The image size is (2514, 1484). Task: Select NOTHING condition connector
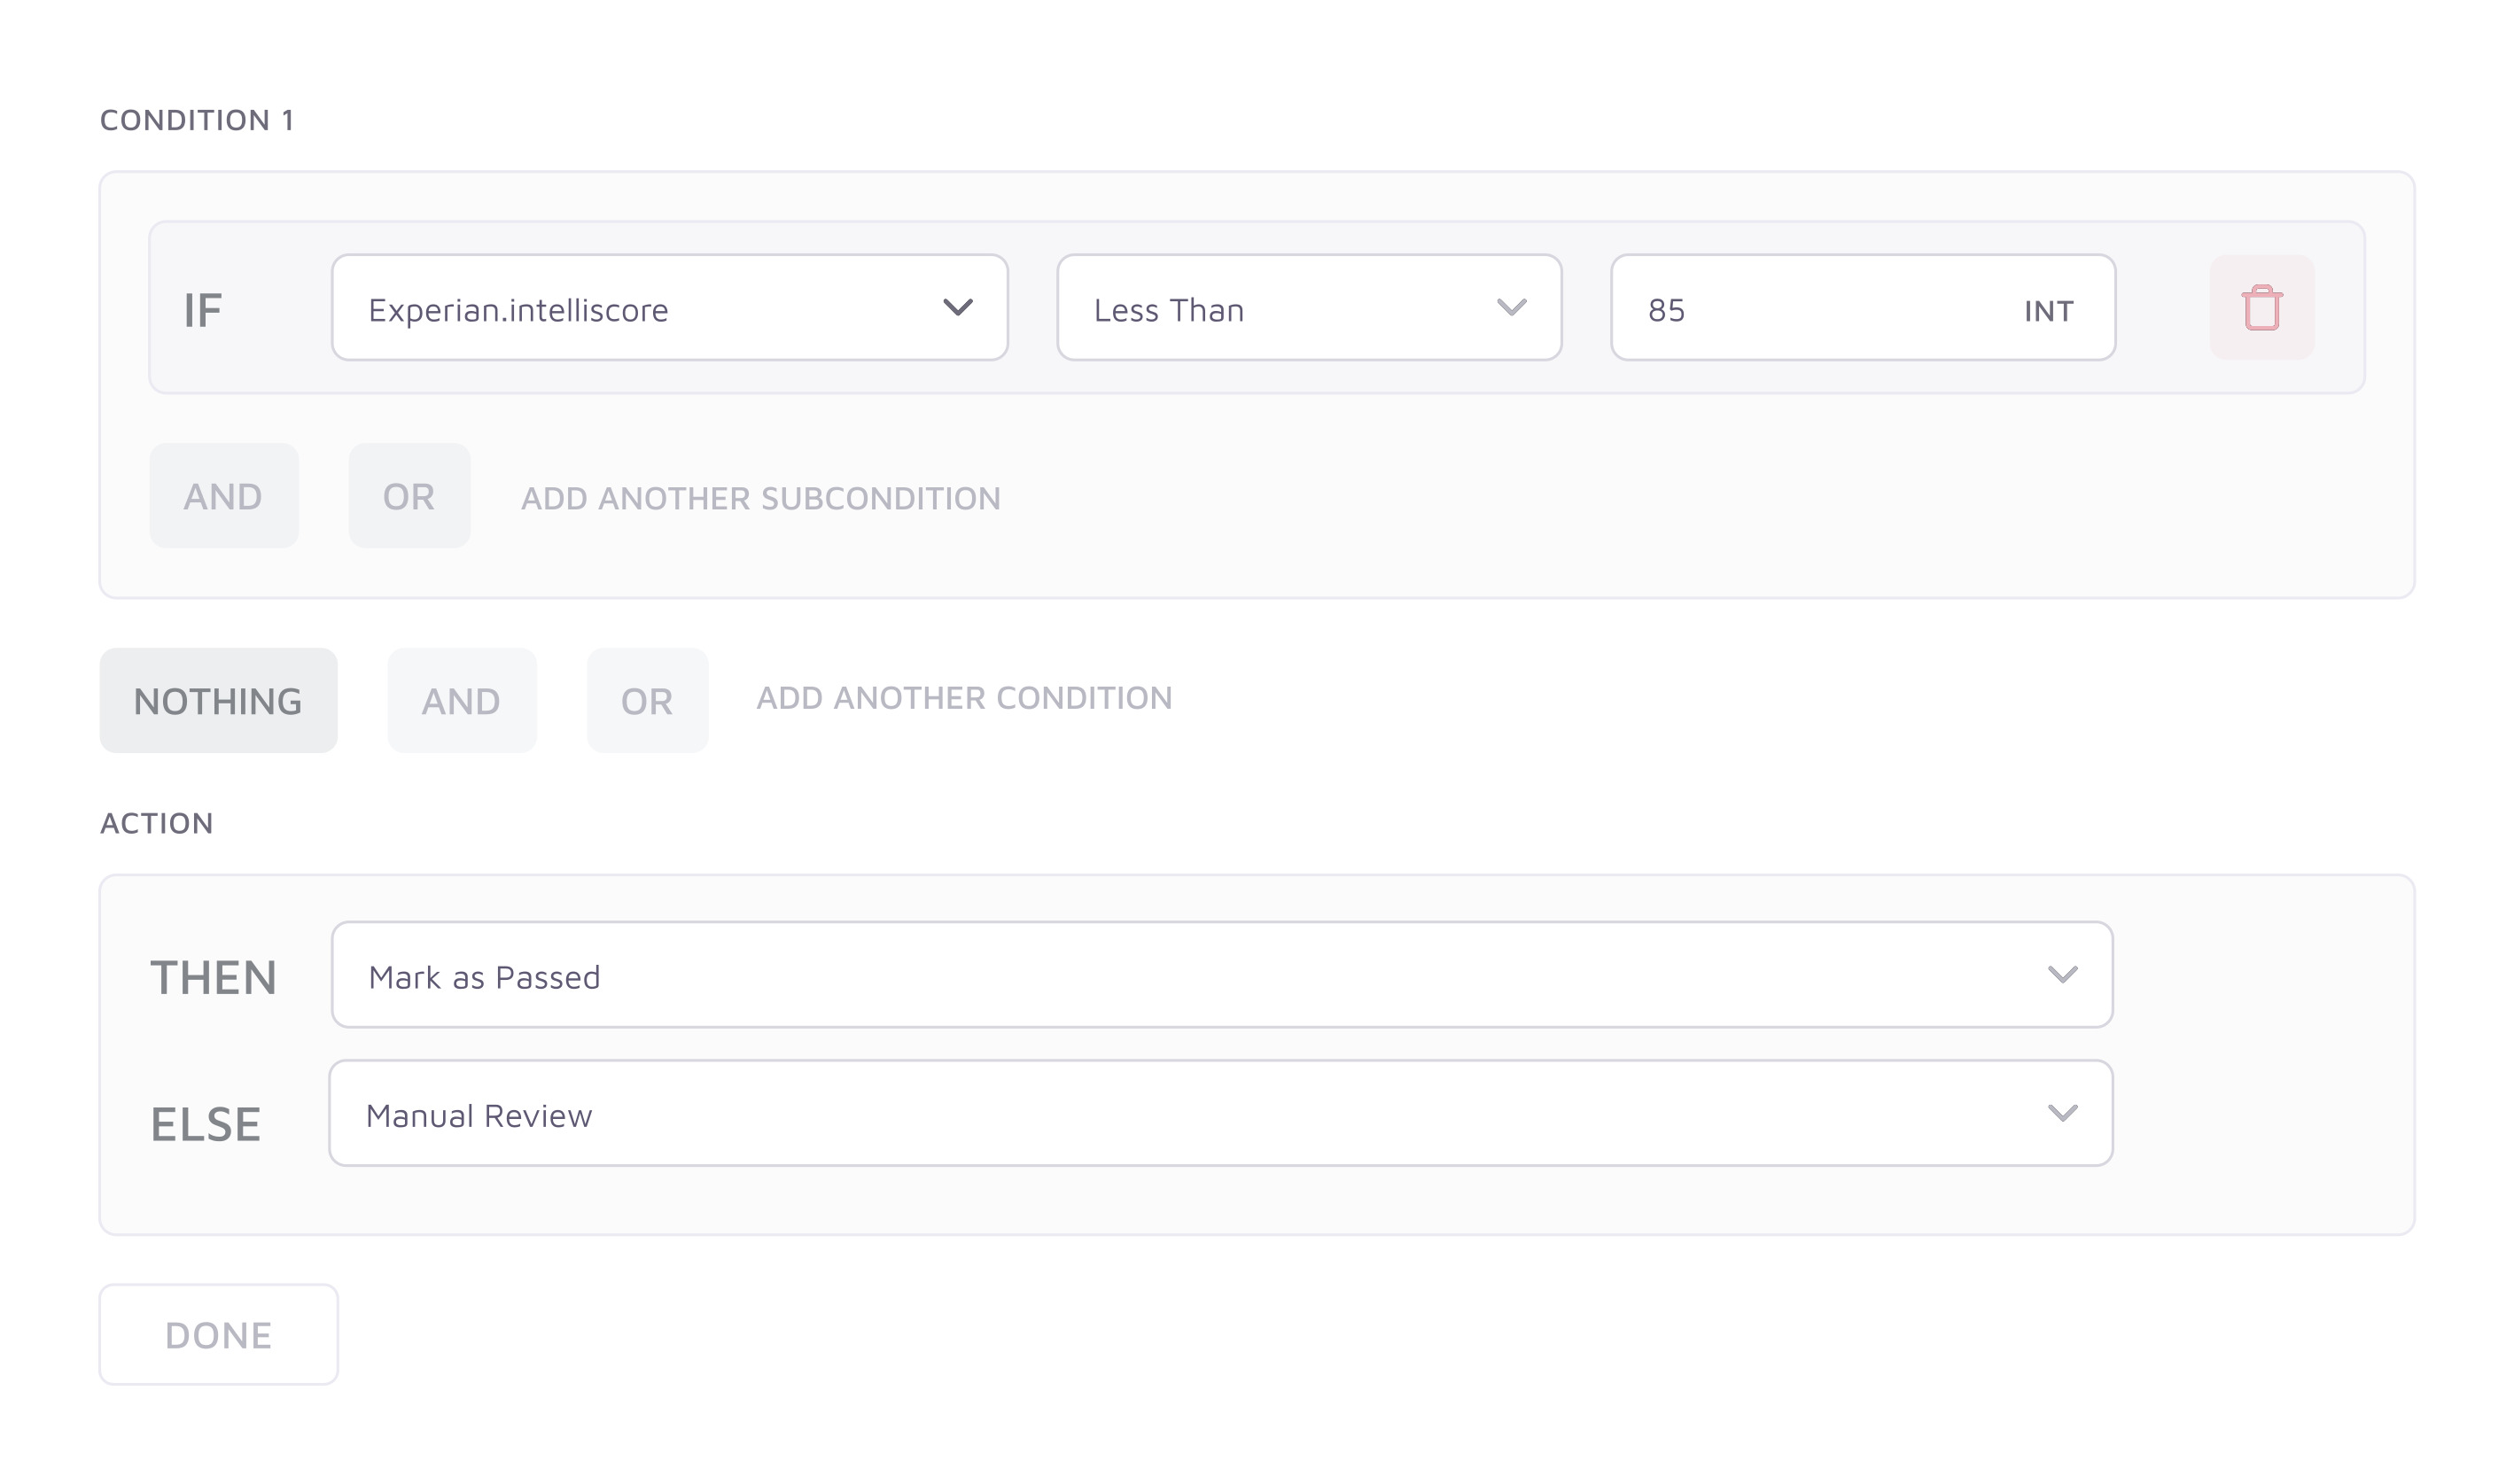coord(218,700)
